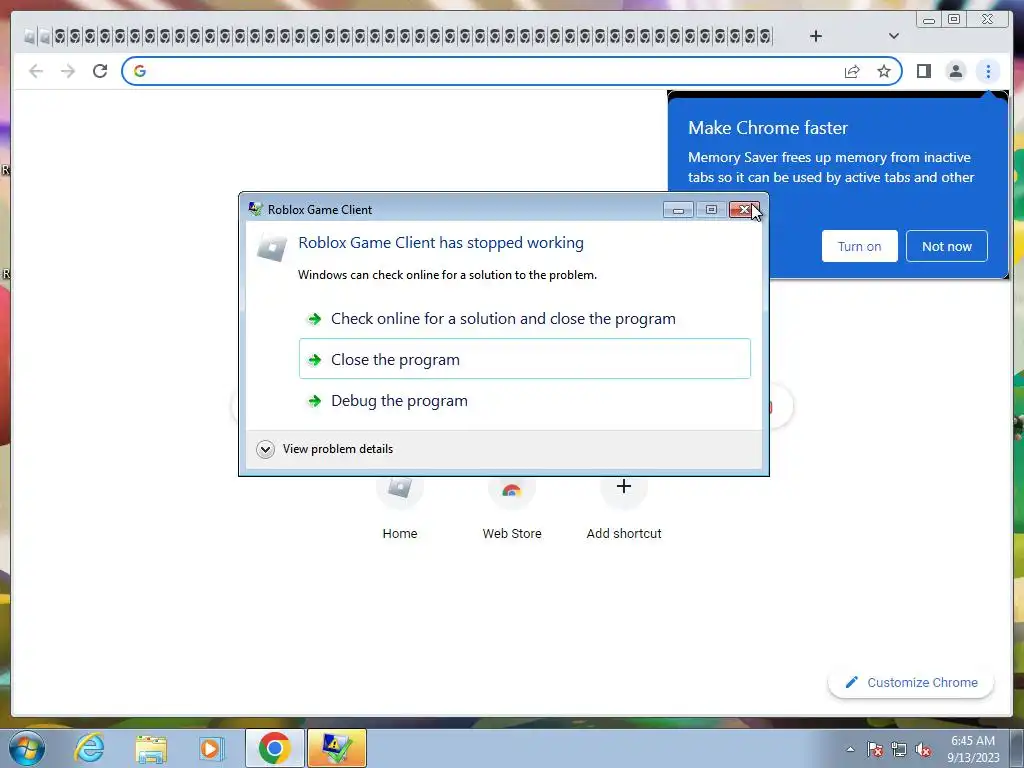Reload the current Chrome page

[x=100, y=71]
